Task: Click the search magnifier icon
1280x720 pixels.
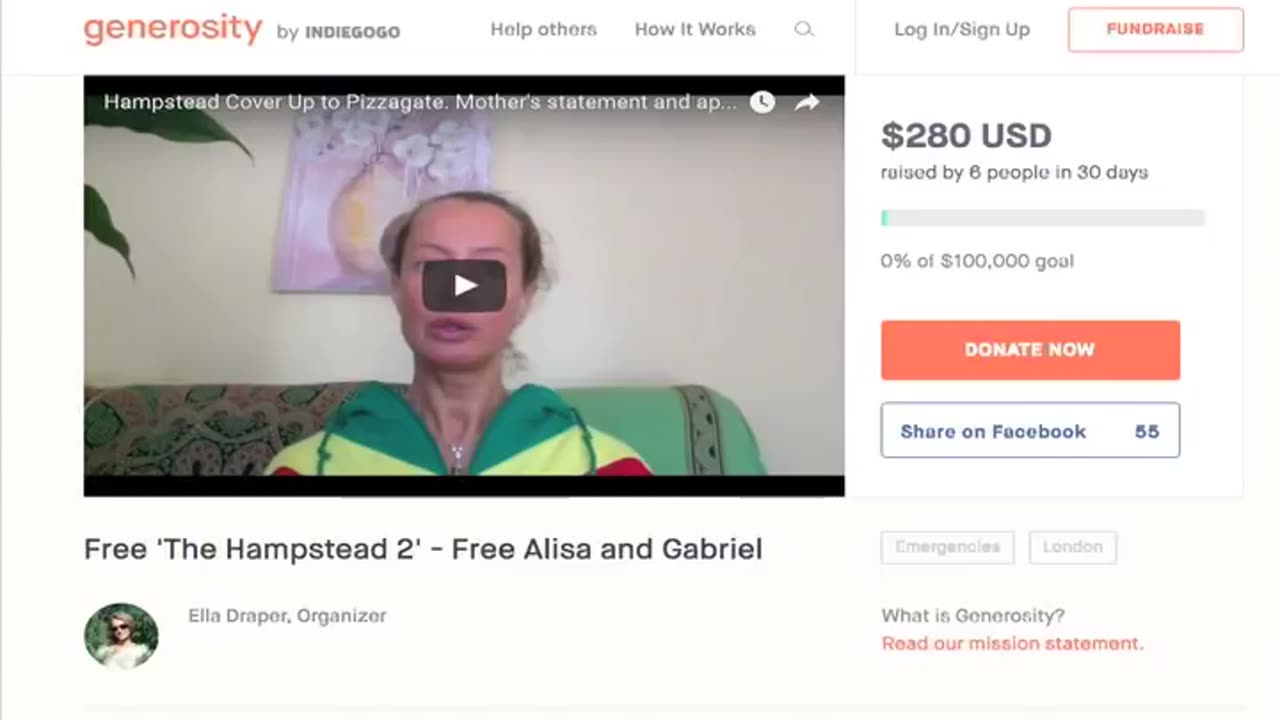Action: tap(804, 29)
